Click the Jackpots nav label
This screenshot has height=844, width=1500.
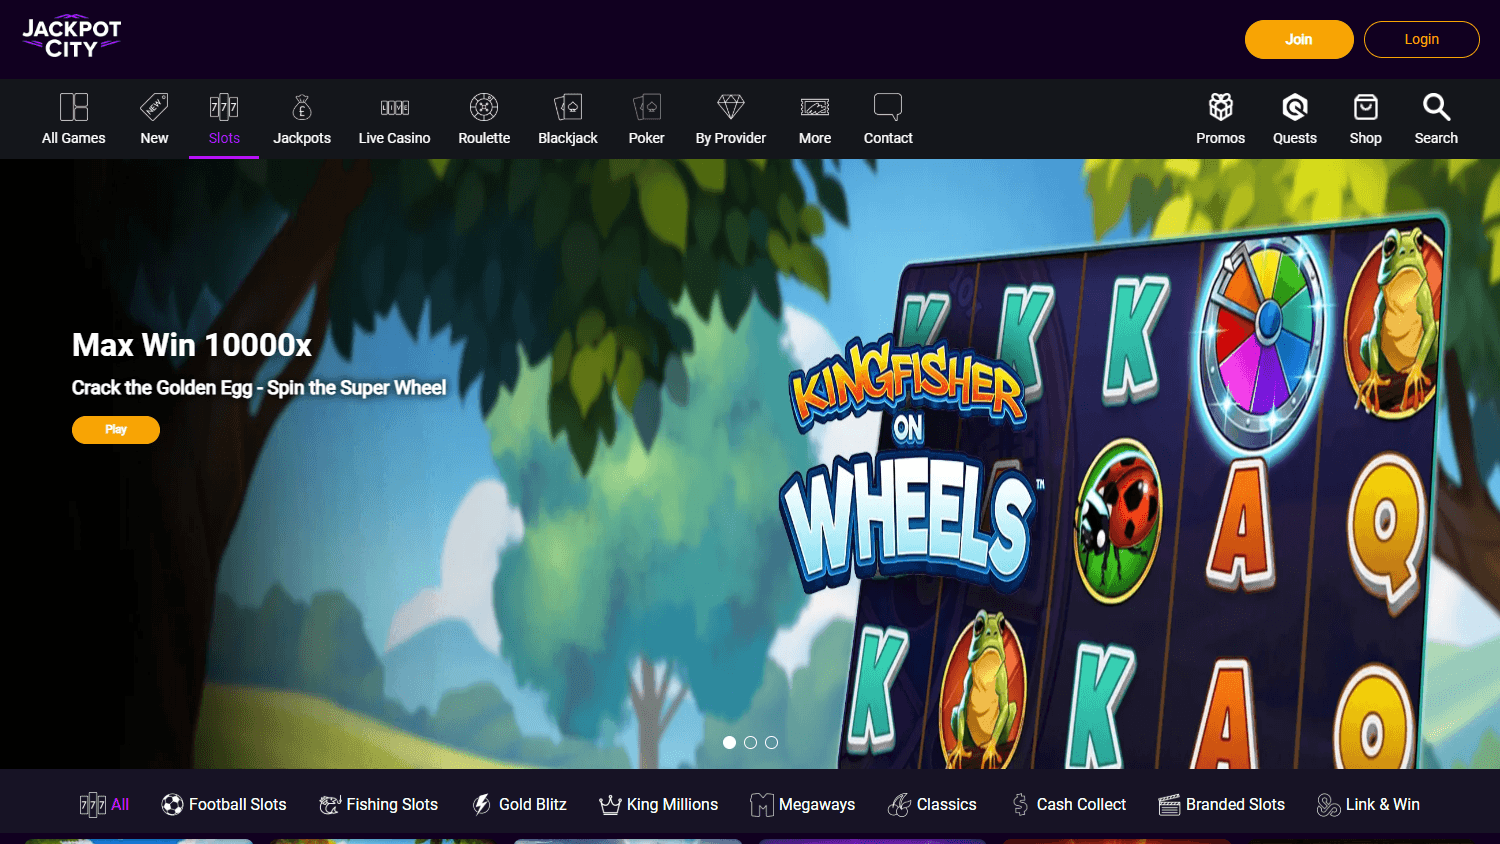[x=302, y=138]
